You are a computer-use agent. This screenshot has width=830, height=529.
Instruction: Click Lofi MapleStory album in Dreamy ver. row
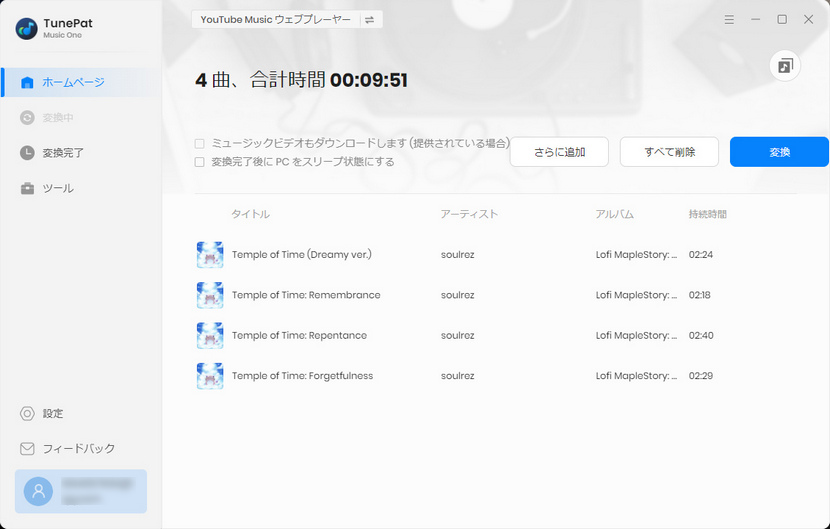click(x=636, y=255)
